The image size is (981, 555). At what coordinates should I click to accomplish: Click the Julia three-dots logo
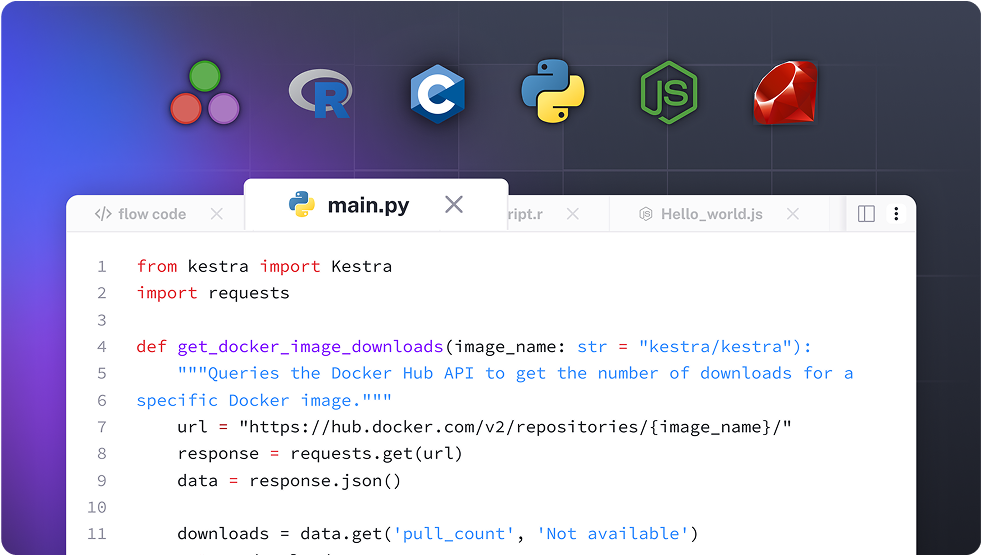click(205, 92)
